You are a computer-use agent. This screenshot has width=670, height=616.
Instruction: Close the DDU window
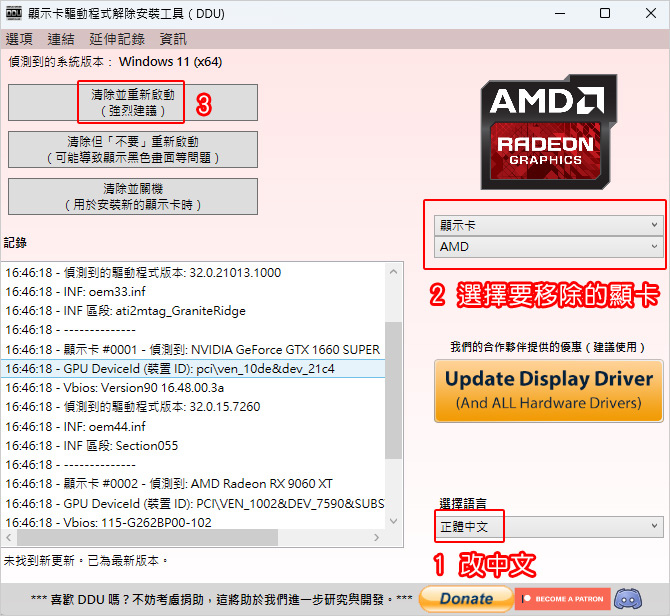[x=650, y=14]
